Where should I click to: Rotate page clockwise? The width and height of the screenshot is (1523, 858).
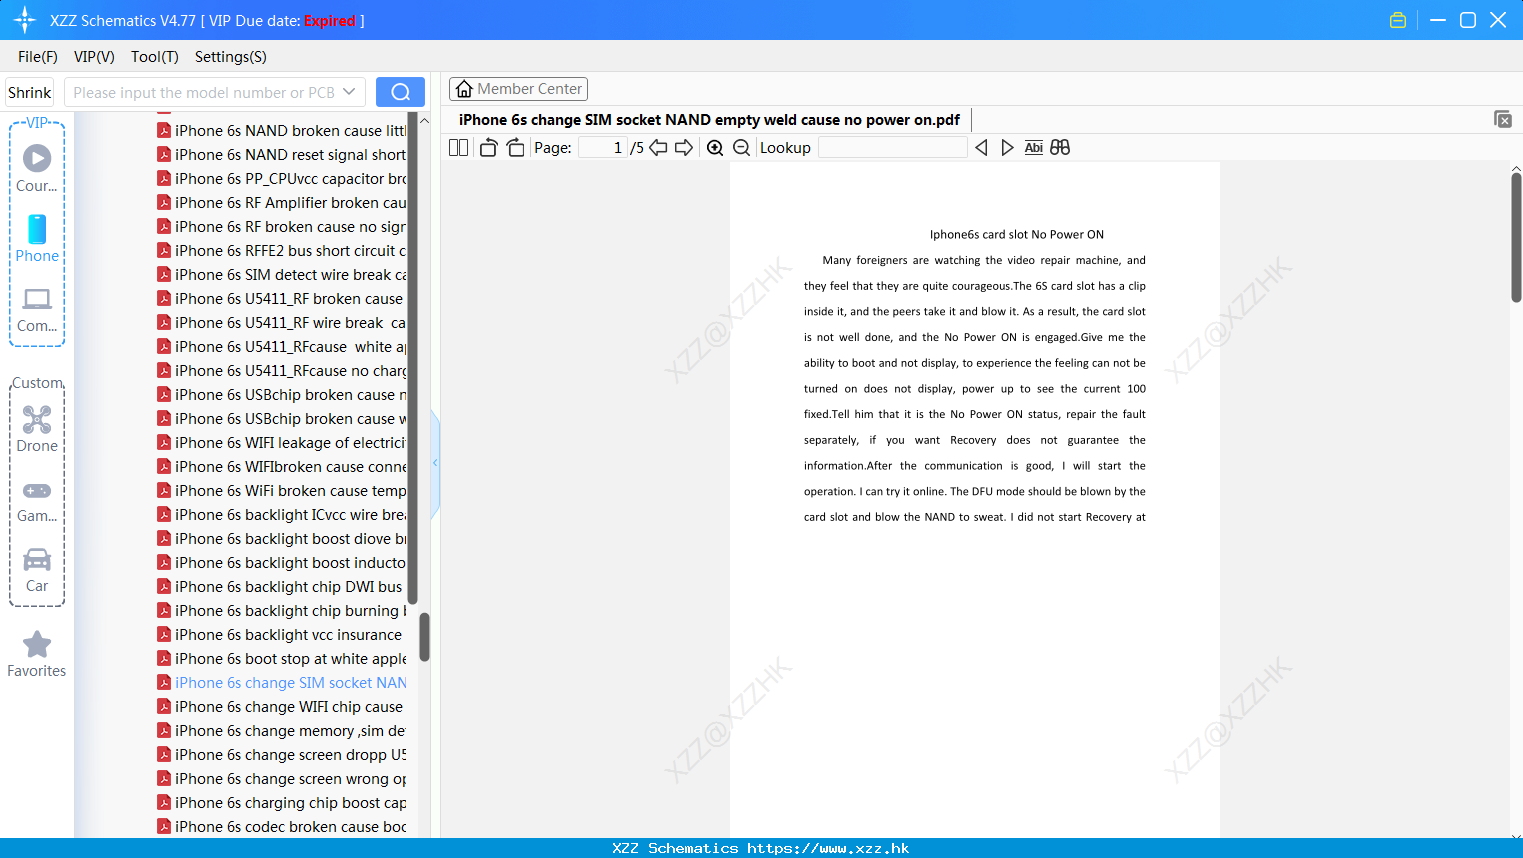pos(515,148)
